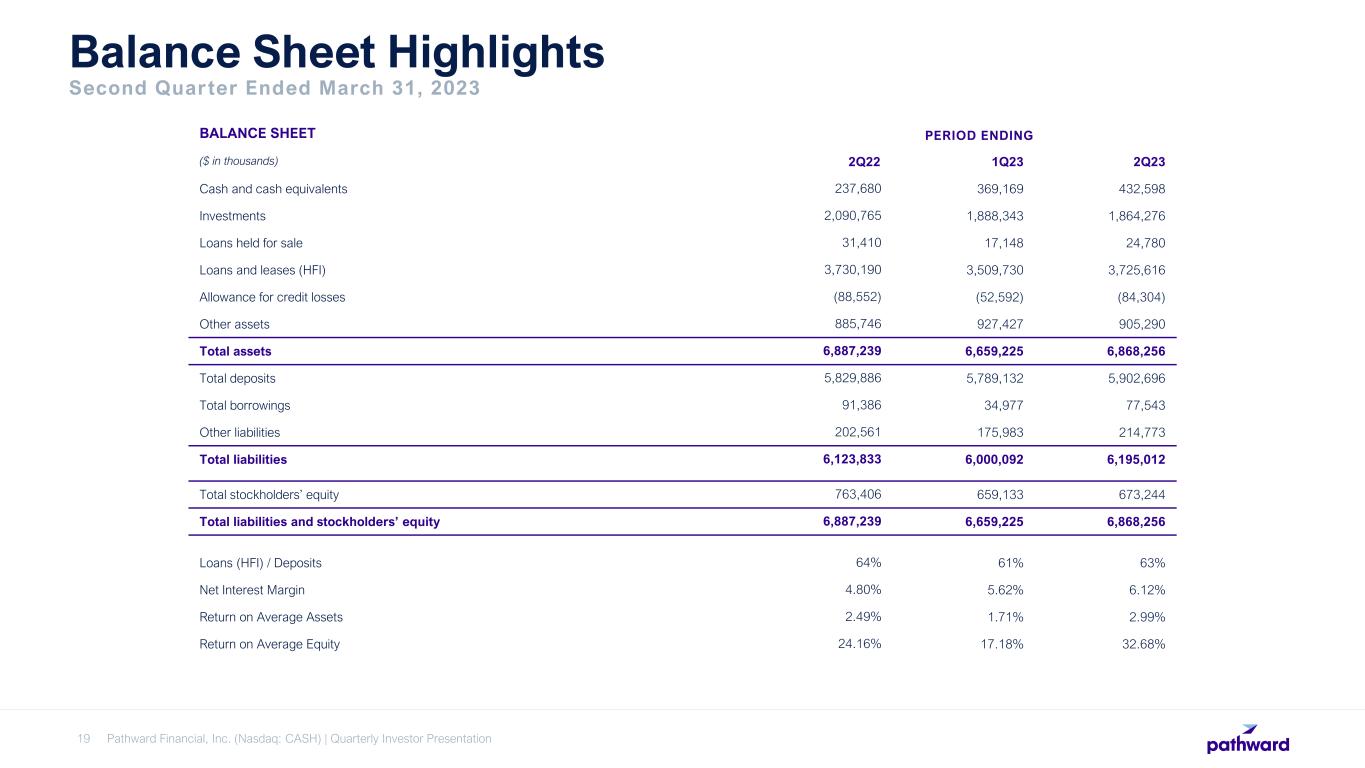1365x768 pixels.
Task: Select Allowance for credit losses label
Action: click(272, 297)
